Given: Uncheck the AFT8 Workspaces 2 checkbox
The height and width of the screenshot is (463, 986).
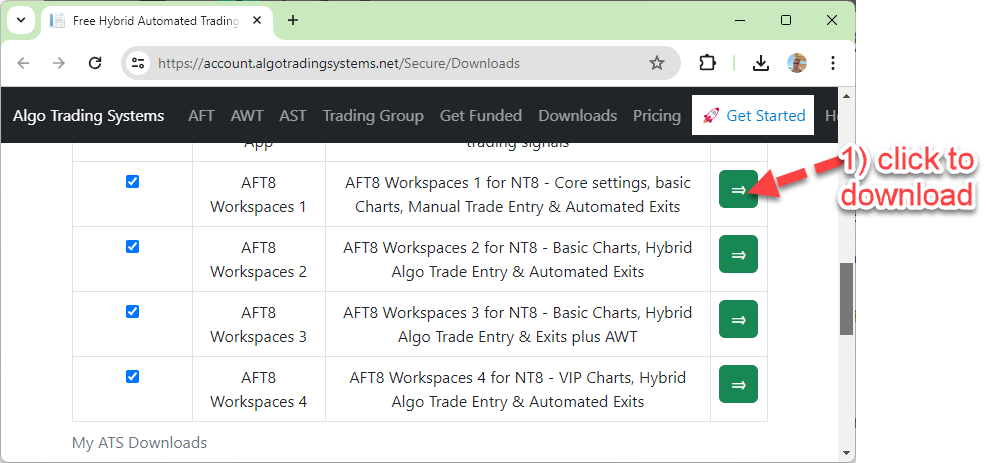Looking at the screenshot, I should [132, 247].
